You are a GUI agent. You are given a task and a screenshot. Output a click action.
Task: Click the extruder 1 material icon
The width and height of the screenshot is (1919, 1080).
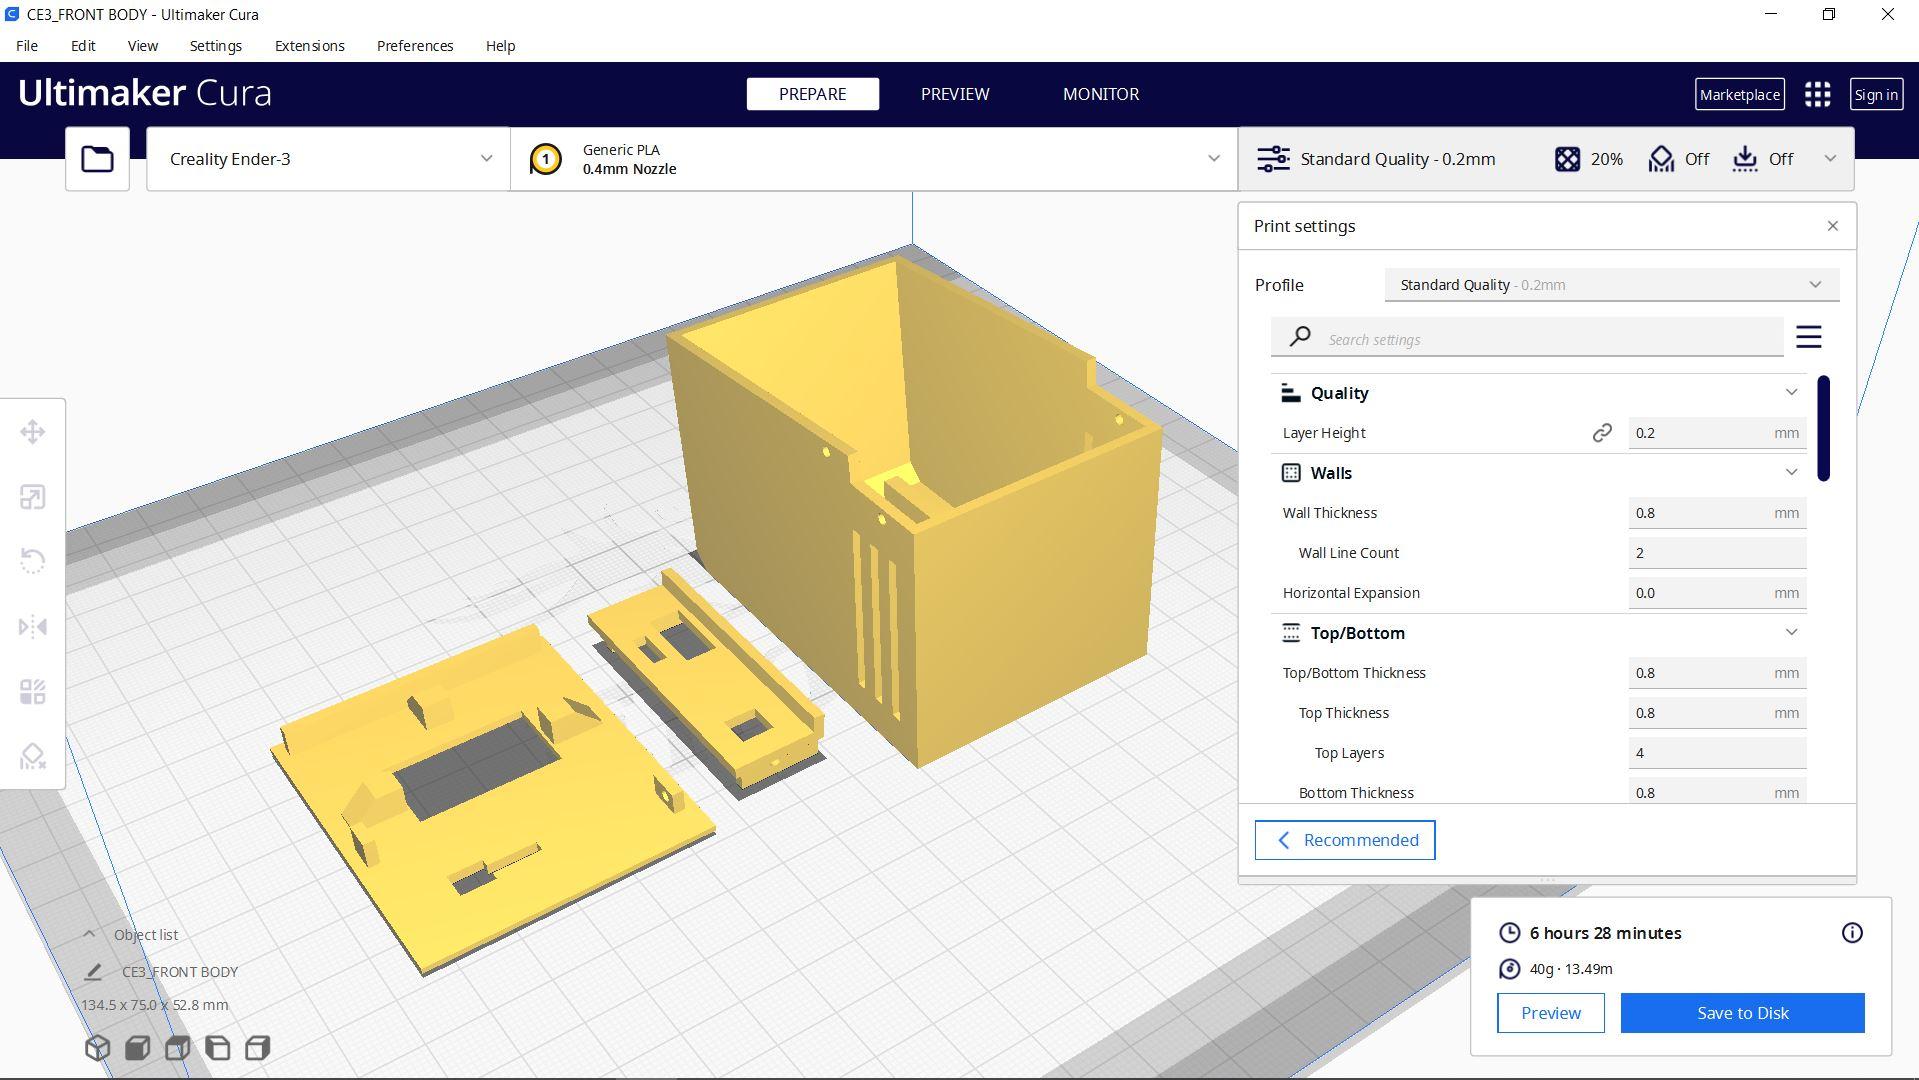(x=545, y=159)
